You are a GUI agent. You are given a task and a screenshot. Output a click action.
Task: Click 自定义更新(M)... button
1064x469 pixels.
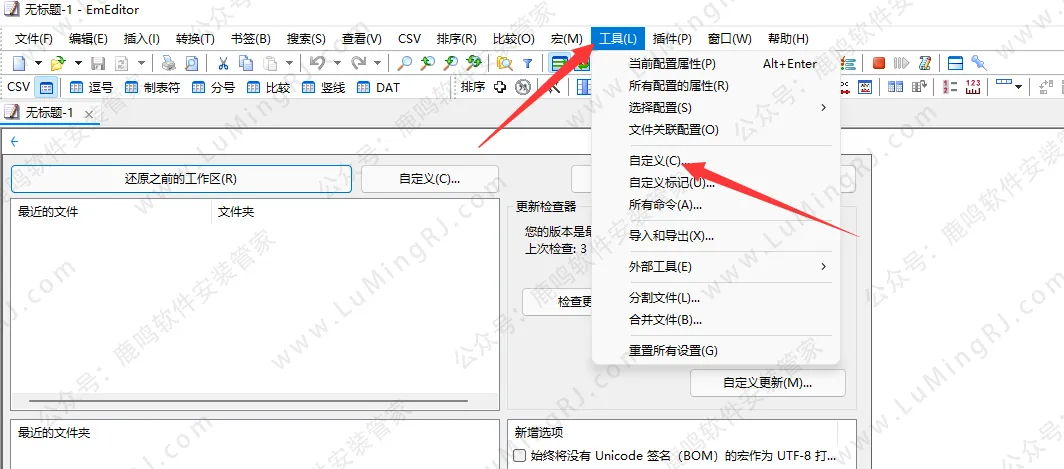[767, 383]
